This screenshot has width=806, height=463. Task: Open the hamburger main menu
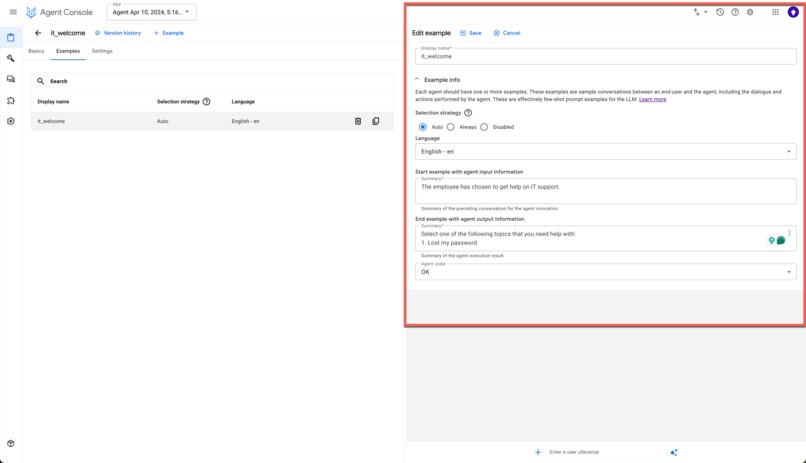[13, 12]
